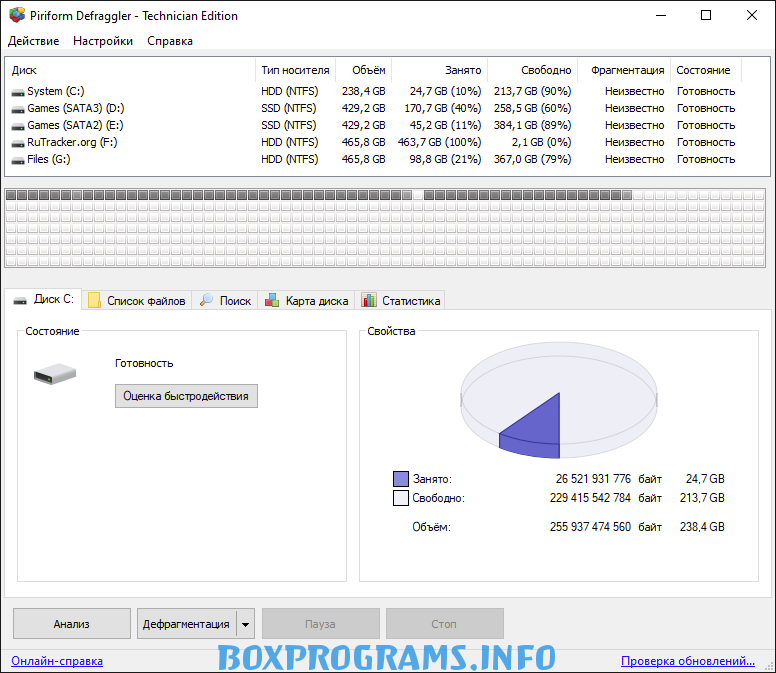The image size is (776, 673).
Task: Click the drive icon on Диск C: tab
Action: tap(20, 300)
